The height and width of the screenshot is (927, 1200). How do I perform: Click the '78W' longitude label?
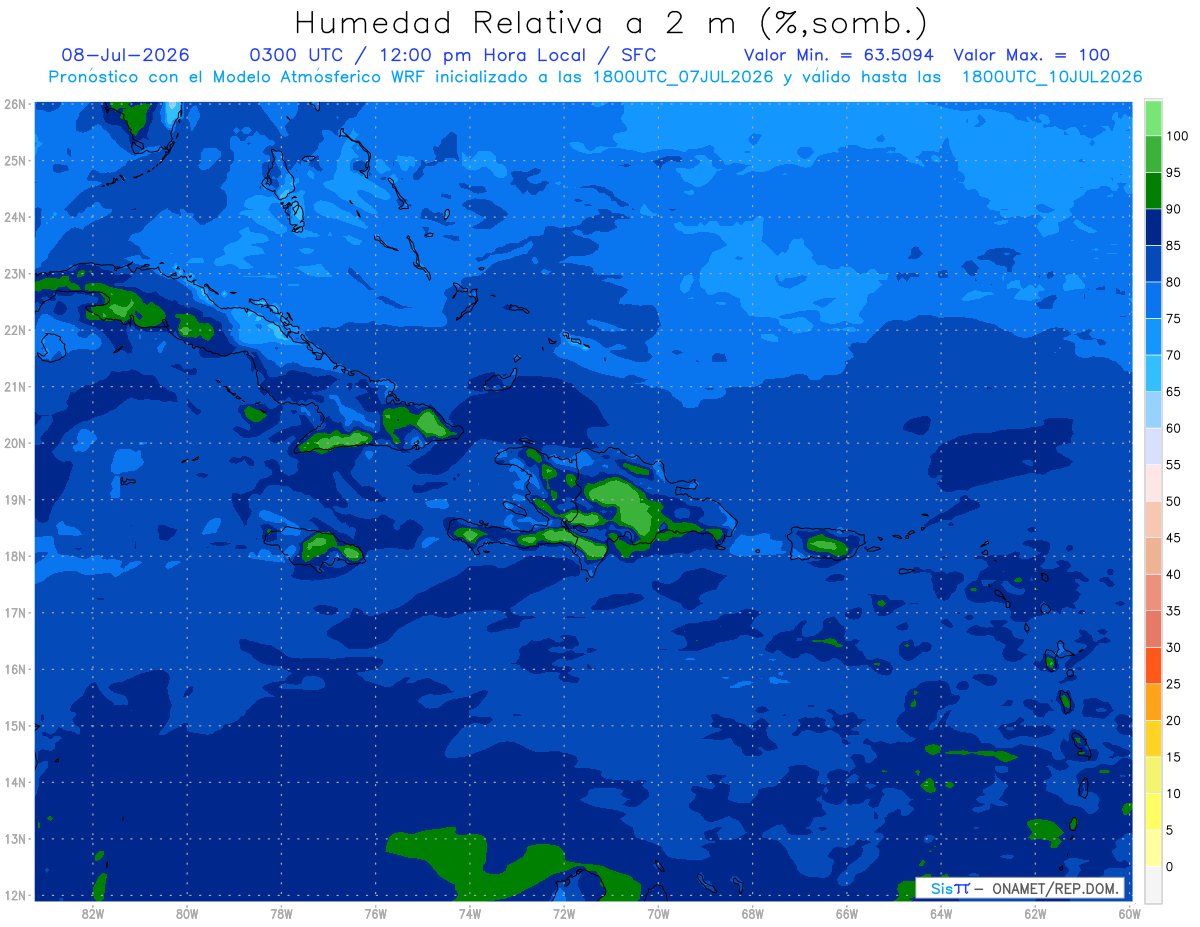(281, 913)
